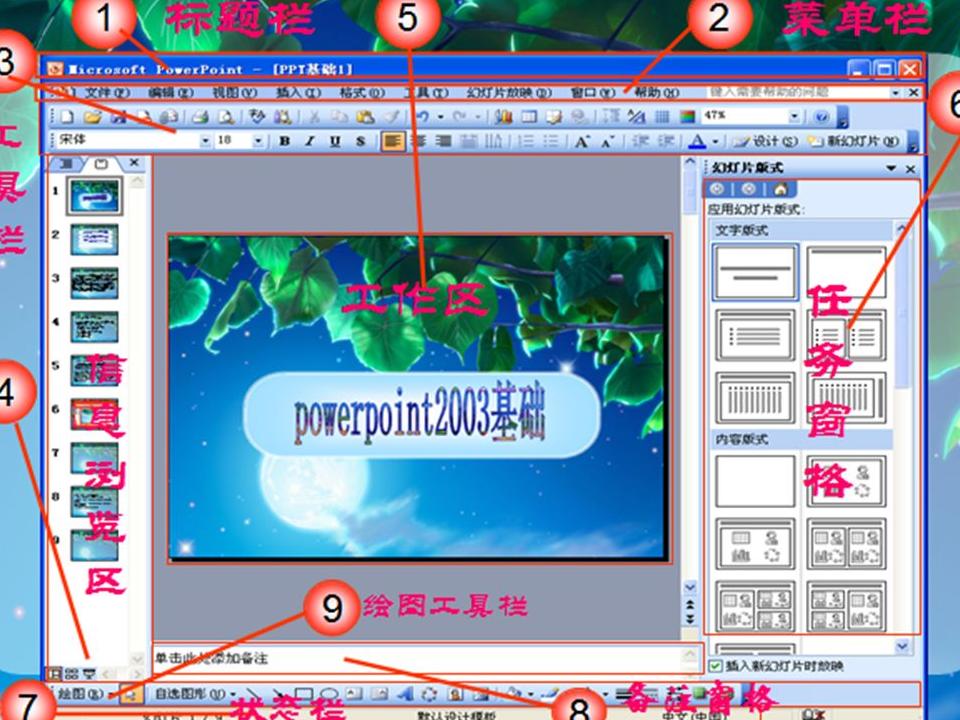Toggle the 插入新幻灯片时放映 checkbox
The height and width of the screenshot is (720, 960).
click(x=715, y=666)
